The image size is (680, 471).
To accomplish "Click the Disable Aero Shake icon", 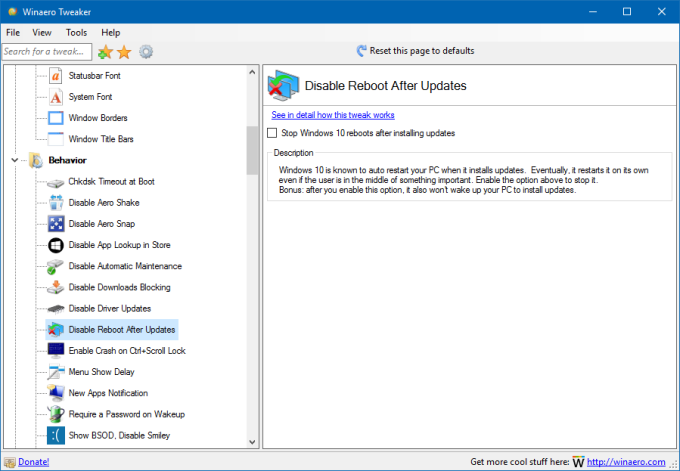I will 56,203.
